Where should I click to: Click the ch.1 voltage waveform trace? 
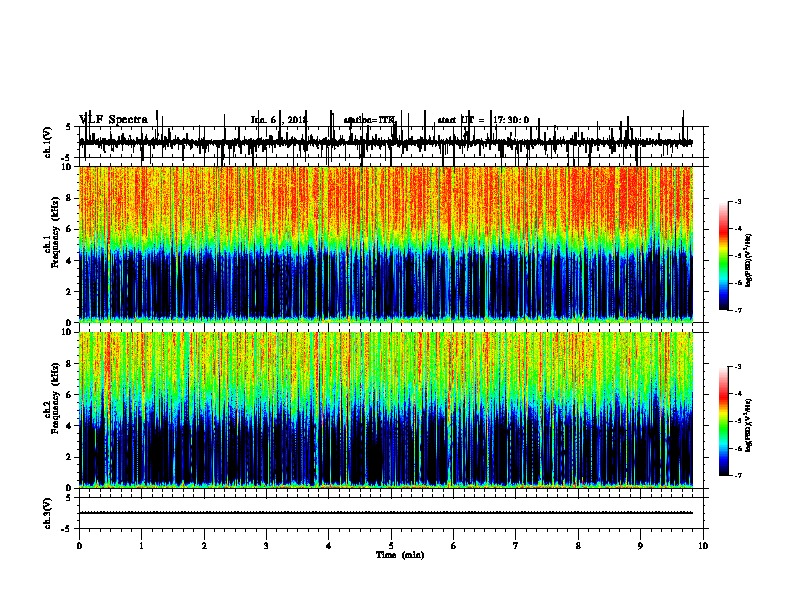point(386,142)
